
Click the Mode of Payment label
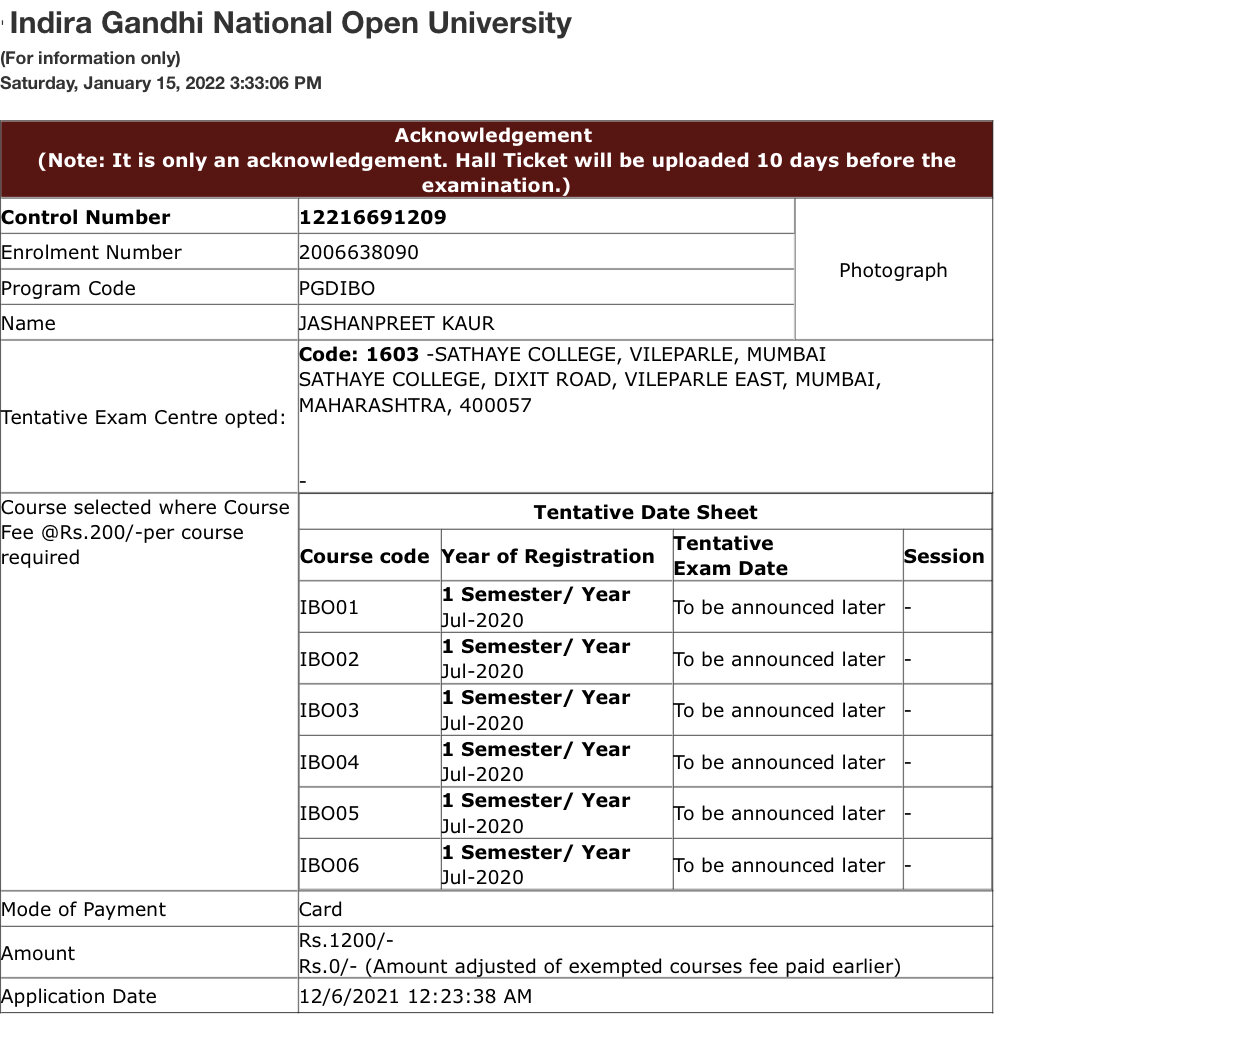pyautogui.click(x=84, y=909)
